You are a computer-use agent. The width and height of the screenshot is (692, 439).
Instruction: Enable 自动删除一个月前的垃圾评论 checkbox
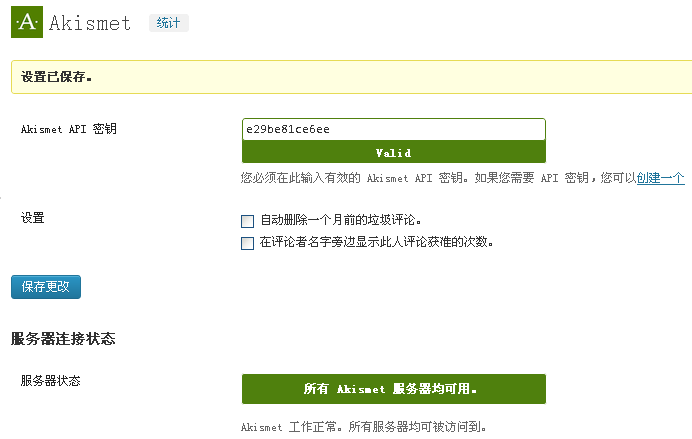[248, 221]
